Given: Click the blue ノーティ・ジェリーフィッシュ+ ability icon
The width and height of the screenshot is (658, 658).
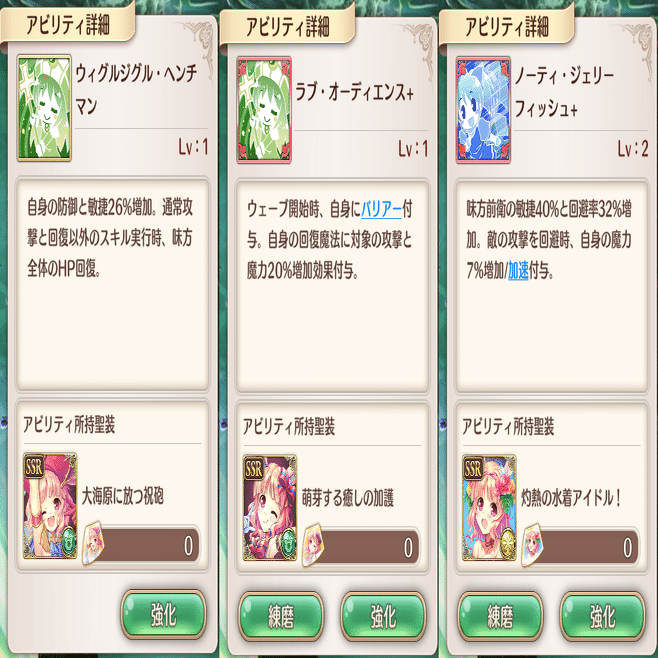Looking at the screenshot, I should 483,110.
